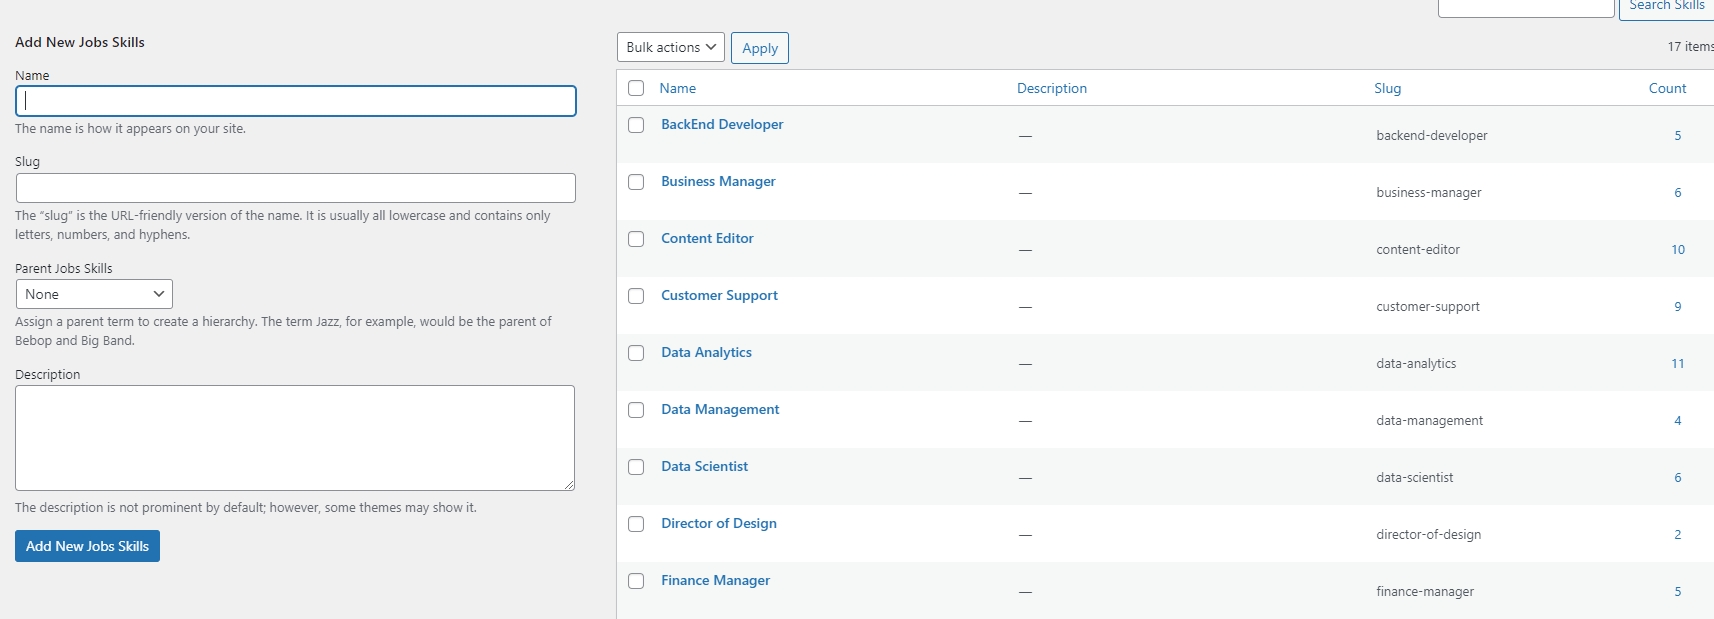
Task: Focus the Slug text field
Action: [295, 188]
